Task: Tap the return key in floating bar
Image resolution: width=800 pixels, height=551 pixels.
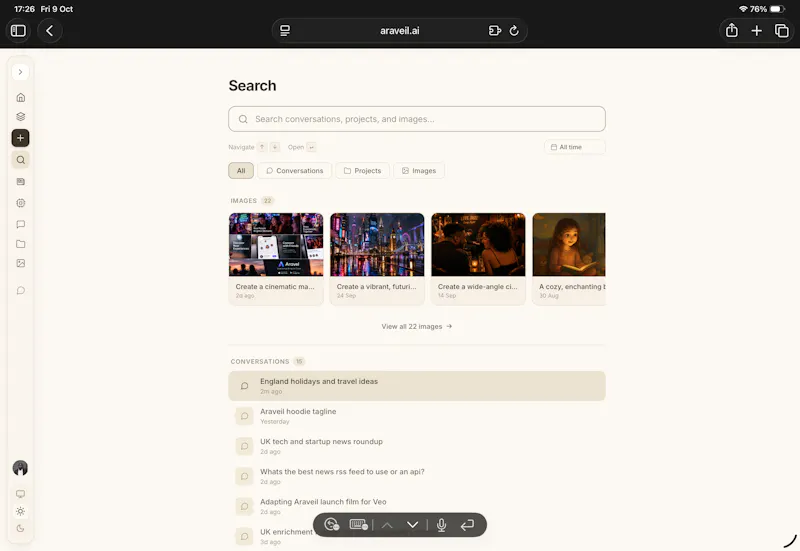Action: 467,524
